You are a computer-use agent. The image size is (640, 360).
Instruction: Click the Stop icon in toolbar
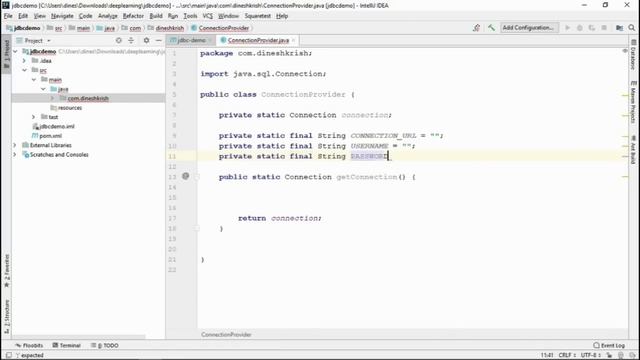[x=604, y=28]
